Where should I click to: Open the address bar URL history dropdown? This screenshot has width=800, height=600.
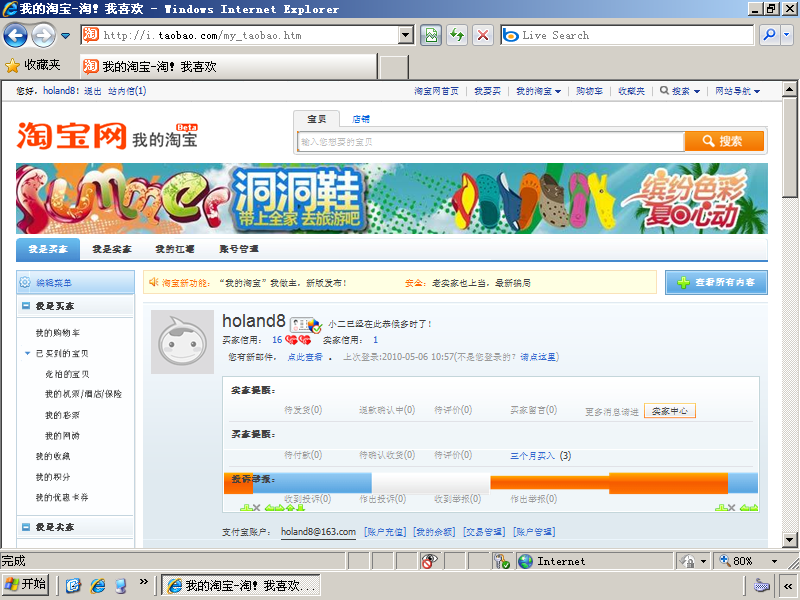pyautogui.click(x=406, y=35)
